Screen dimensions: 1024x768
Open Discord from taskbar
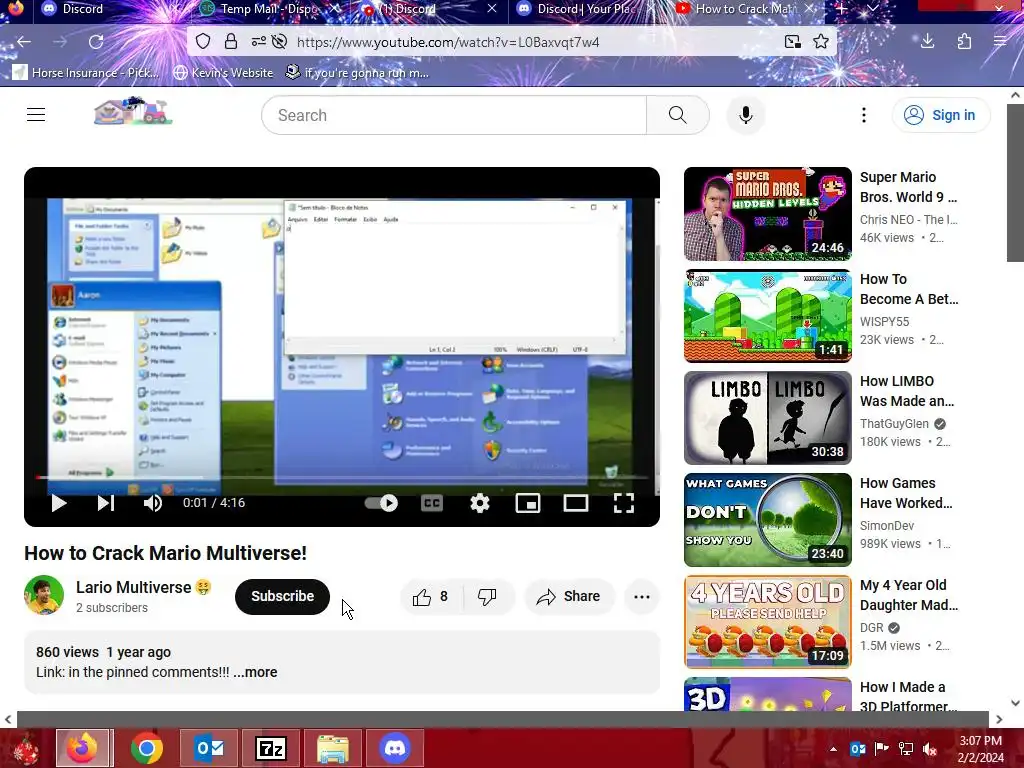[395, 748]
